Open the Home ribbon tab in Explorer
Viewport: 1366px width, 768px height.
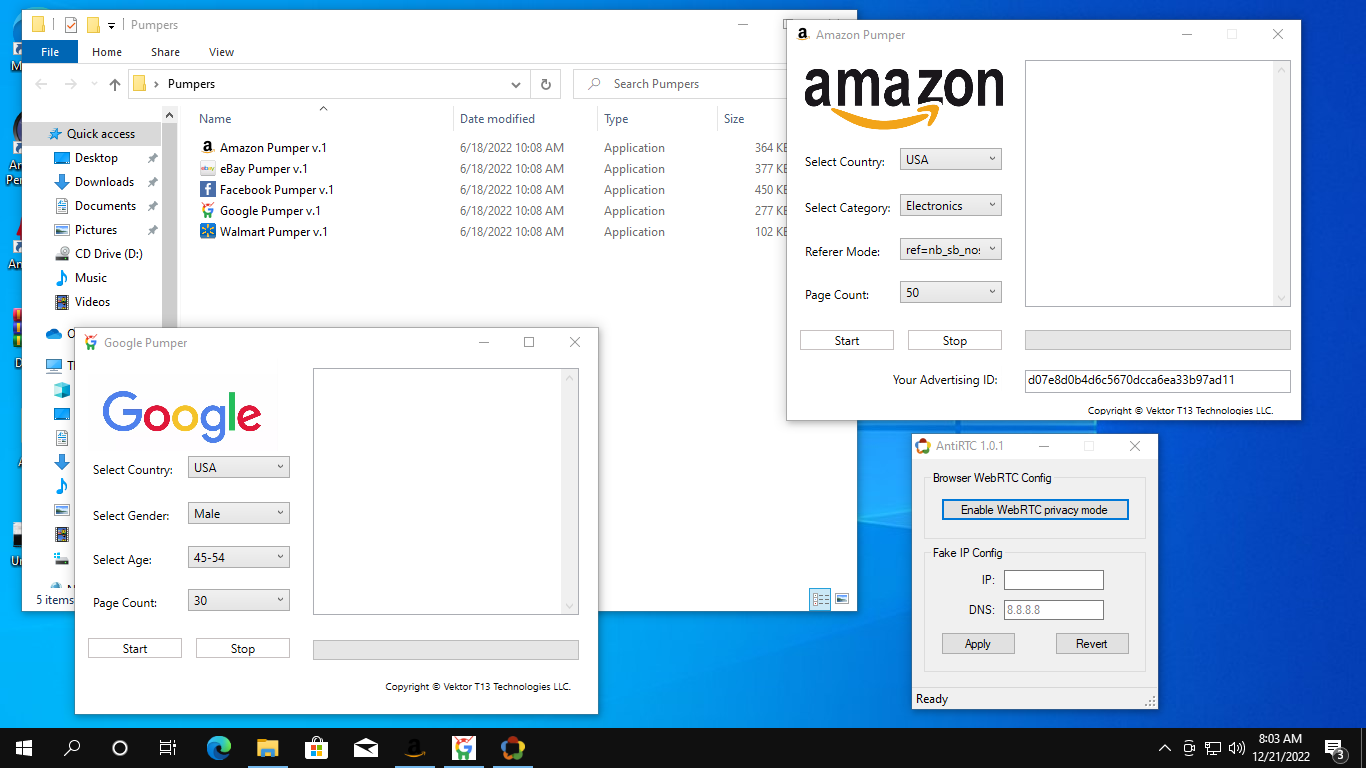pyautogui.click(x=107, y=52)
